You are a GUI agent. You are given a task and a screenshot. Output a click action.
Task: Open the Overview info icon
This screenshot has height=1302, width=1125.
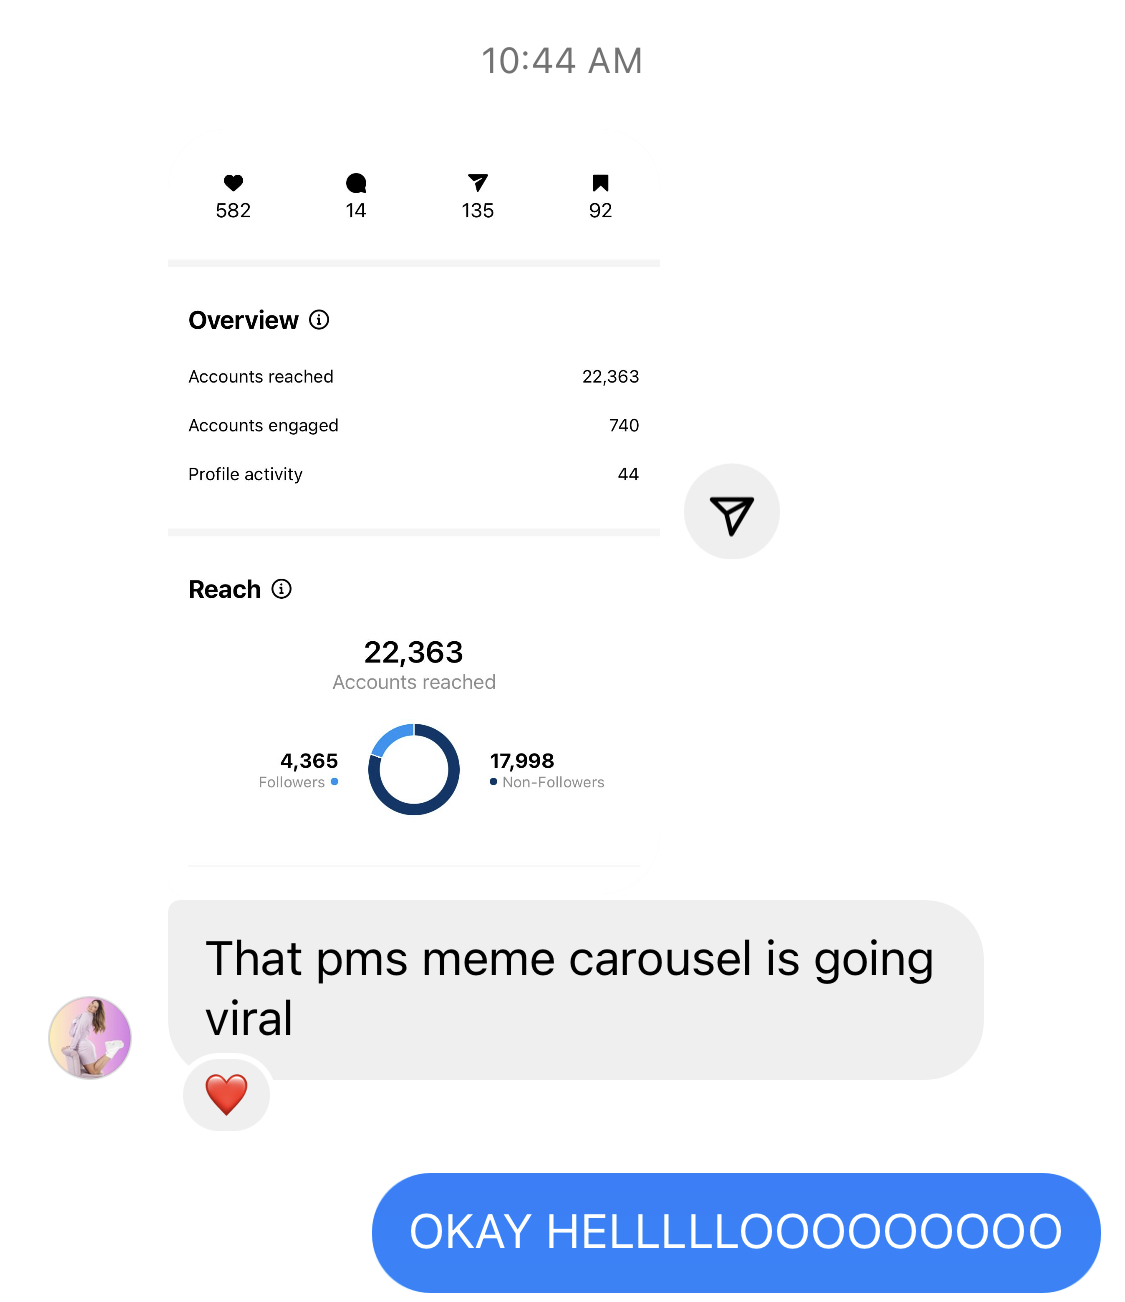(x=319, y=320)
